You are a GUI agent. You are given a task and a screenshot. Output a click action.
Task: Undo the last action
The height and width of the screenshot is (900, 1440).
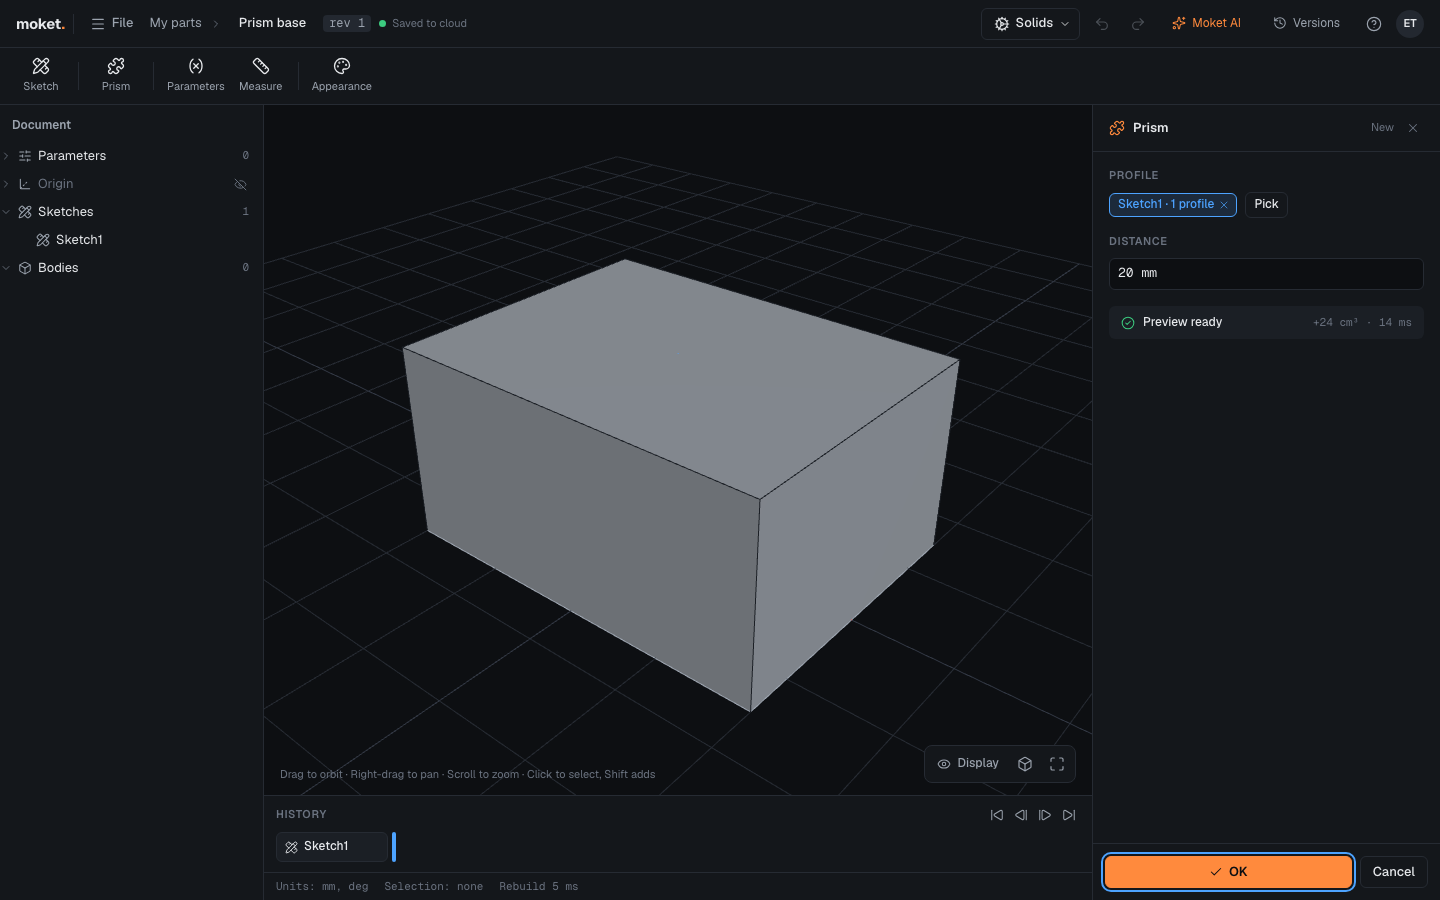coord(1102,24)
